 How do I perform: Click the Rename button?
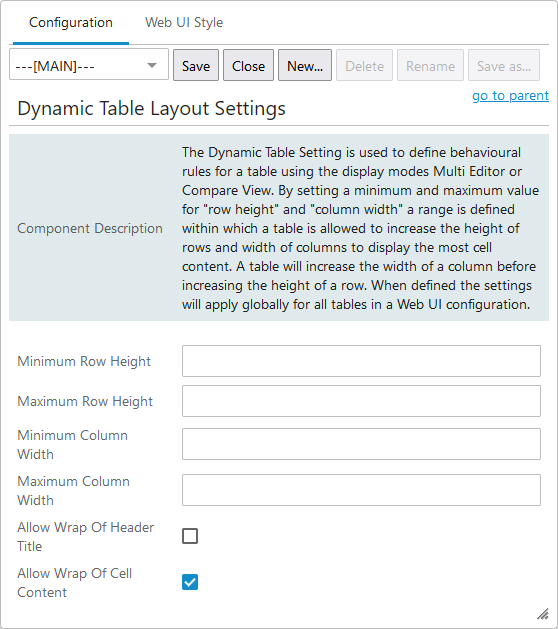430,65
